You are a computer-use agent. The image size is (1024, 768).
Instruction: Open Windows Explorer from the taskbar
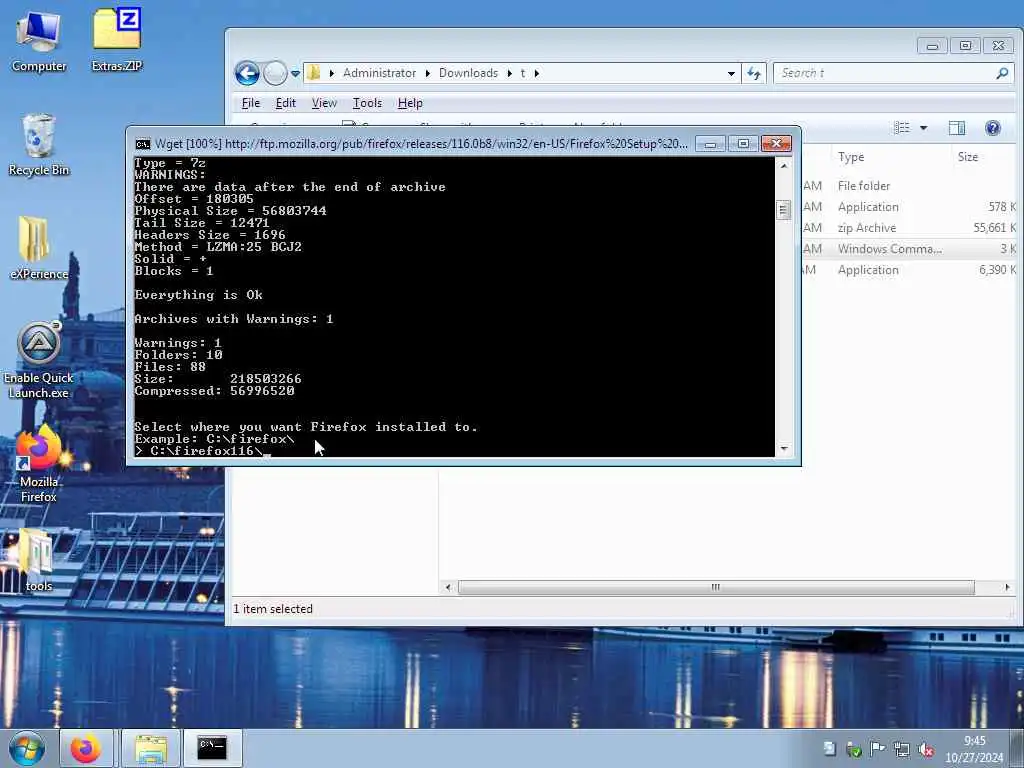[x=152, y=748]
